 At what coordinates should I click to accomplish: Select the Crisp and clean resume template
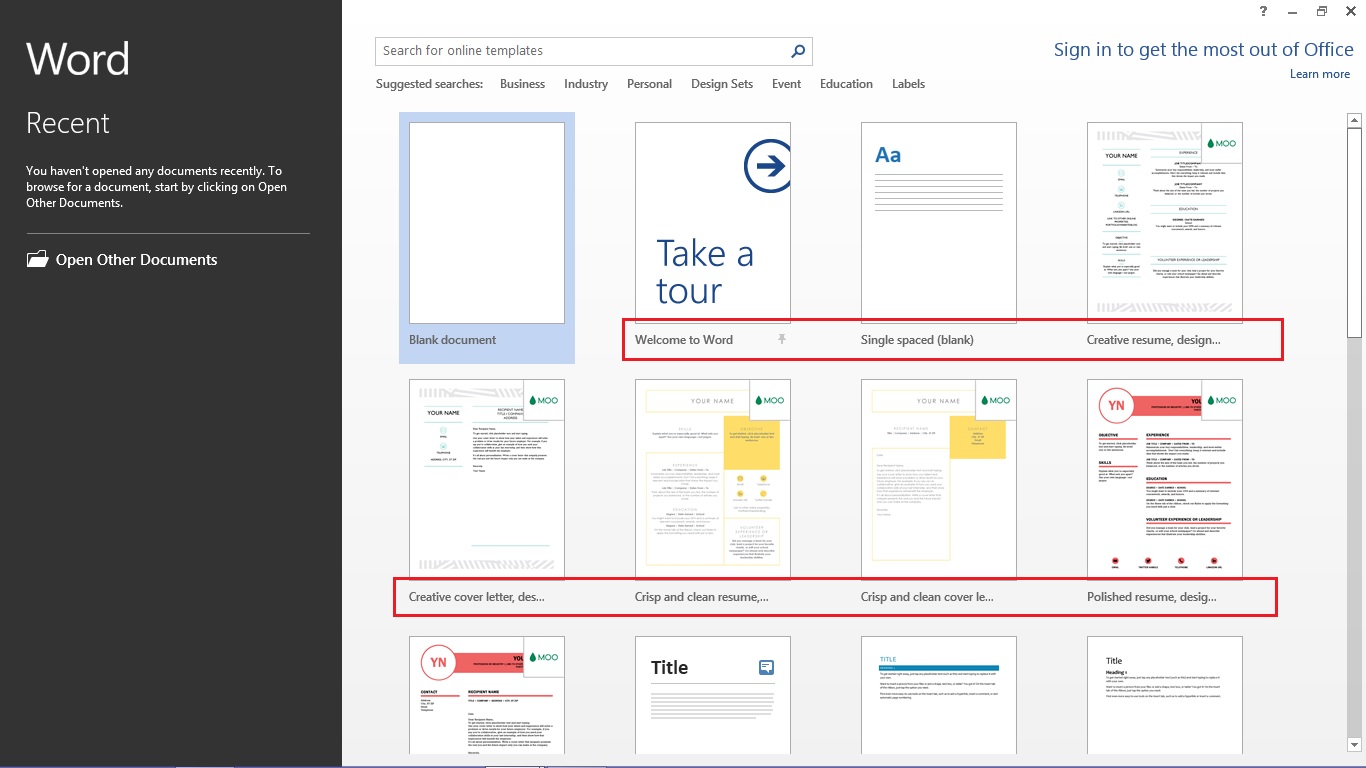pyautogui.click(x=713, y=480)
